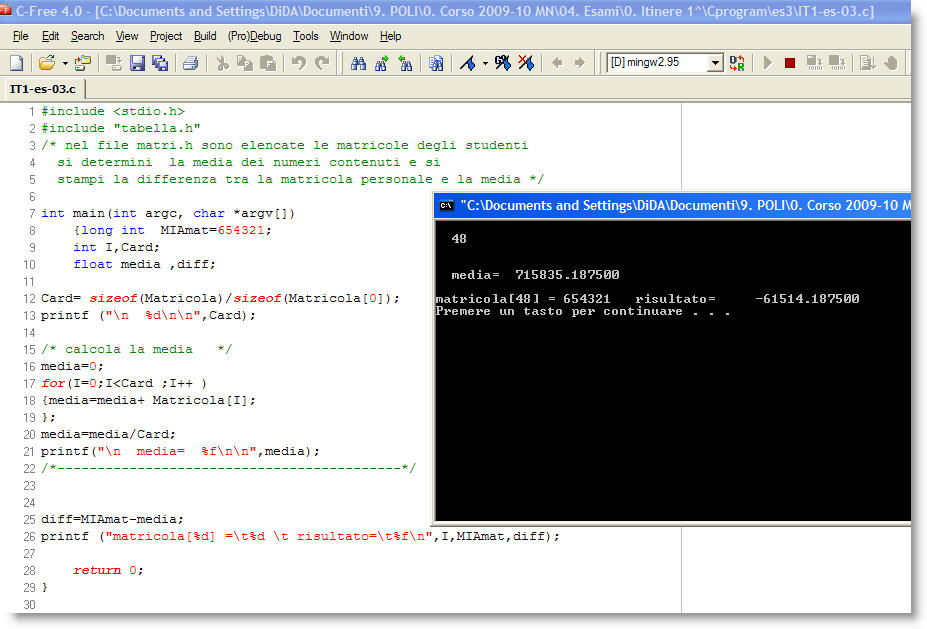This screenshot has width=927, height=629.
Task: Open the Tools menu
Action: tap(306, 36)
